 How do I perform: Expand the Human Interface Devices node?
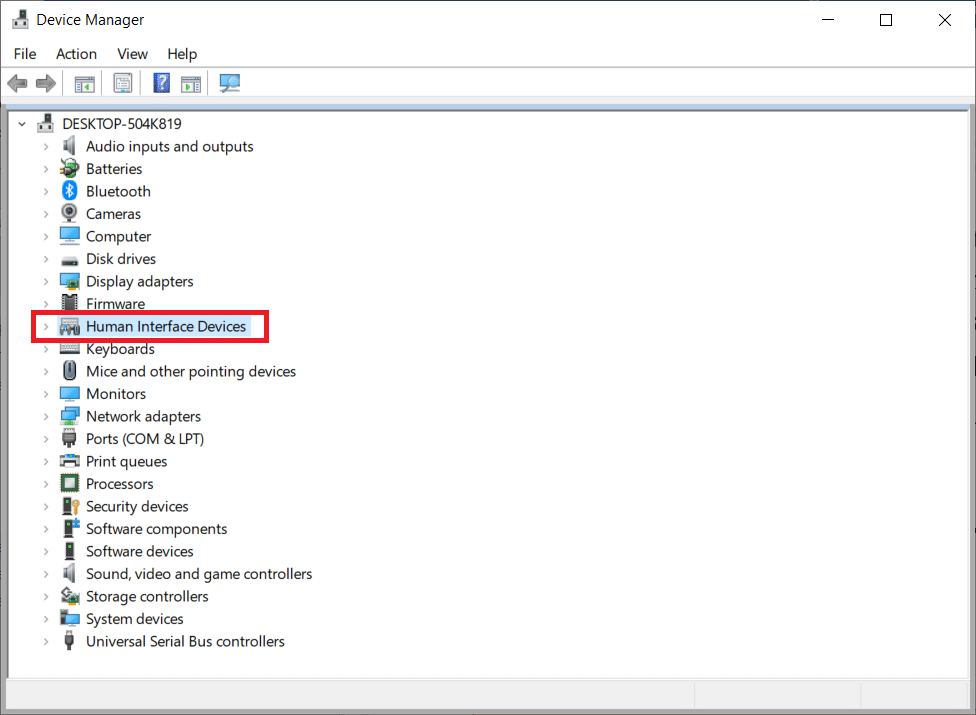point(45,327)
